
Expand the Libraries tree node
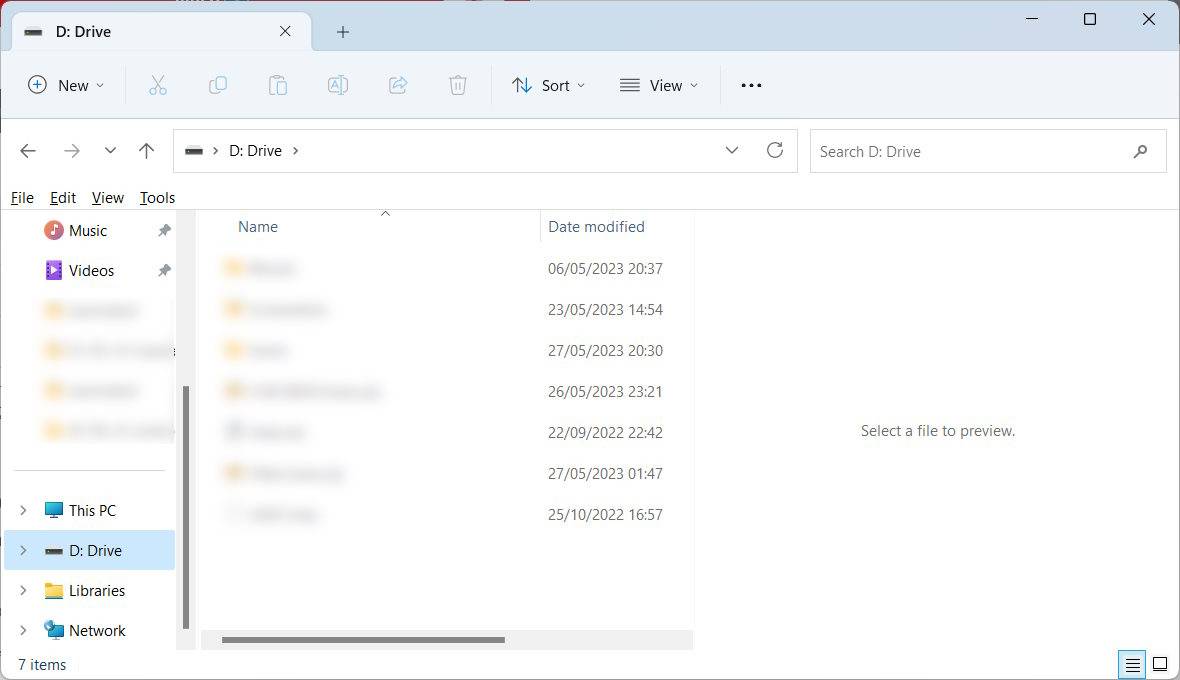tap(24, 591)
